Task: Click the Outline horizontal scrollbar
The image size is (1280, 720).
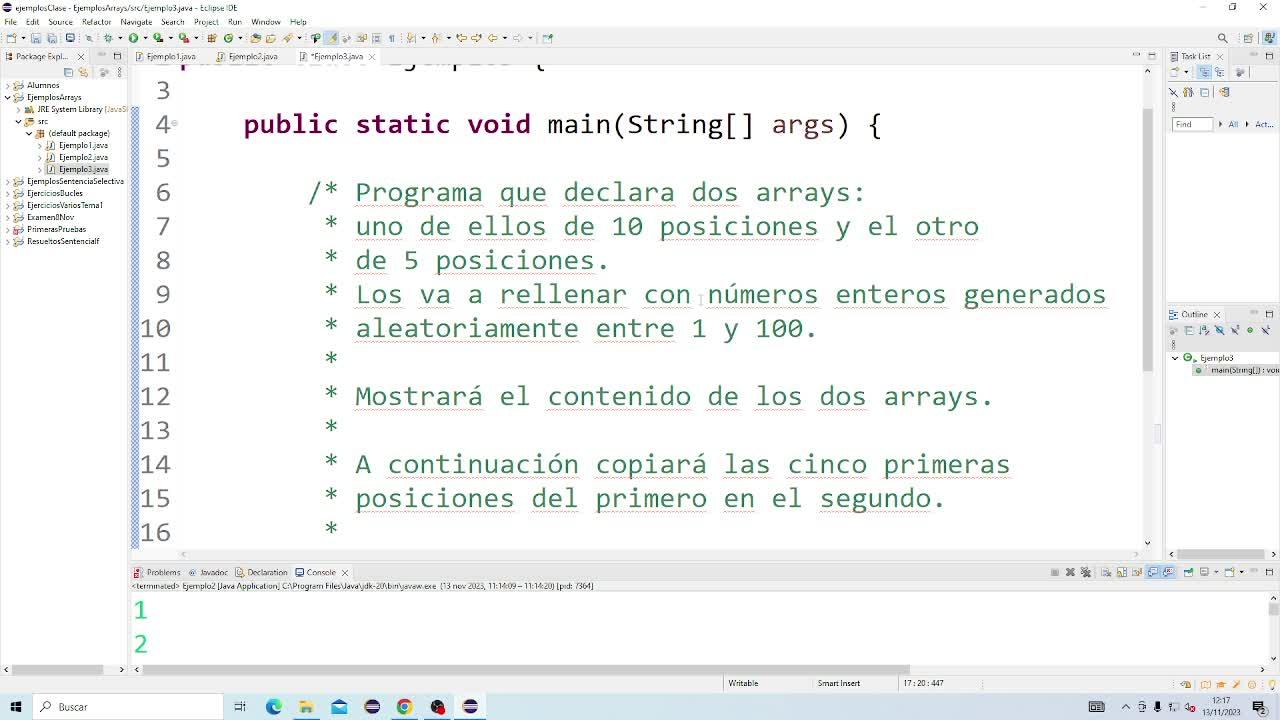Action: point(1220,554)
